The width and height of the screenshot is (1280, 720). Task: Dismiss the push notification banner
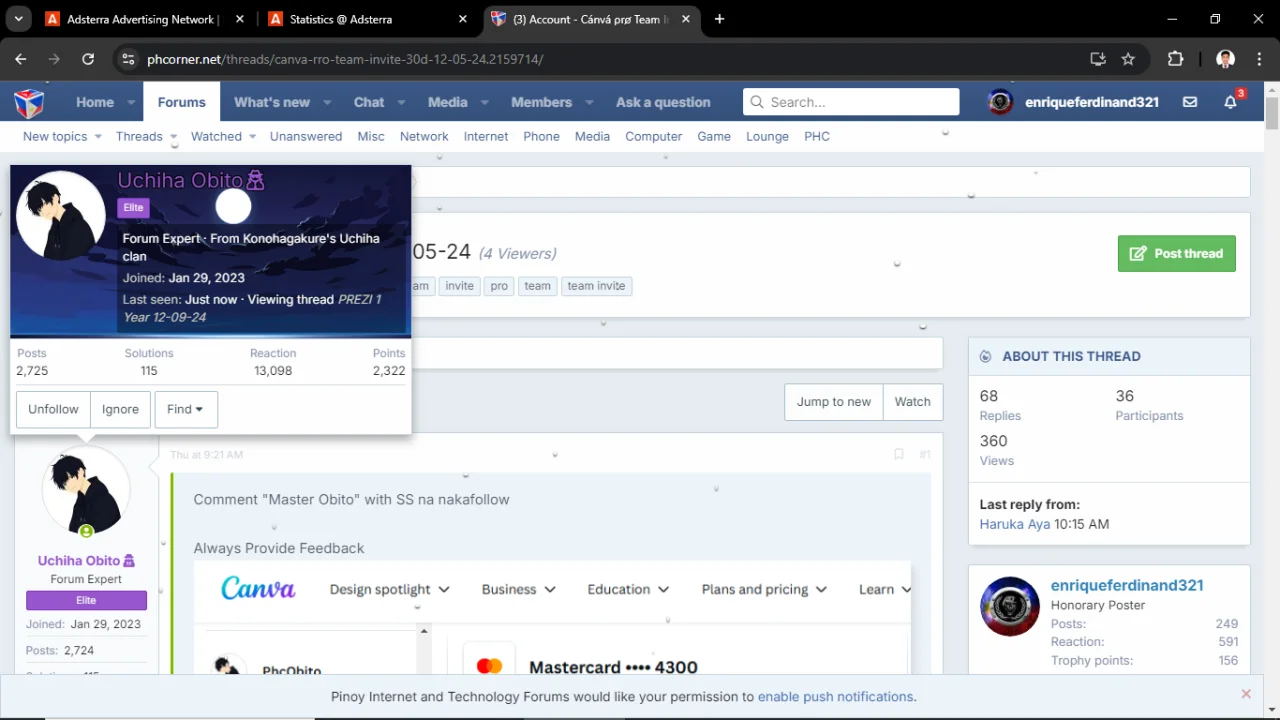point(1246,694)
